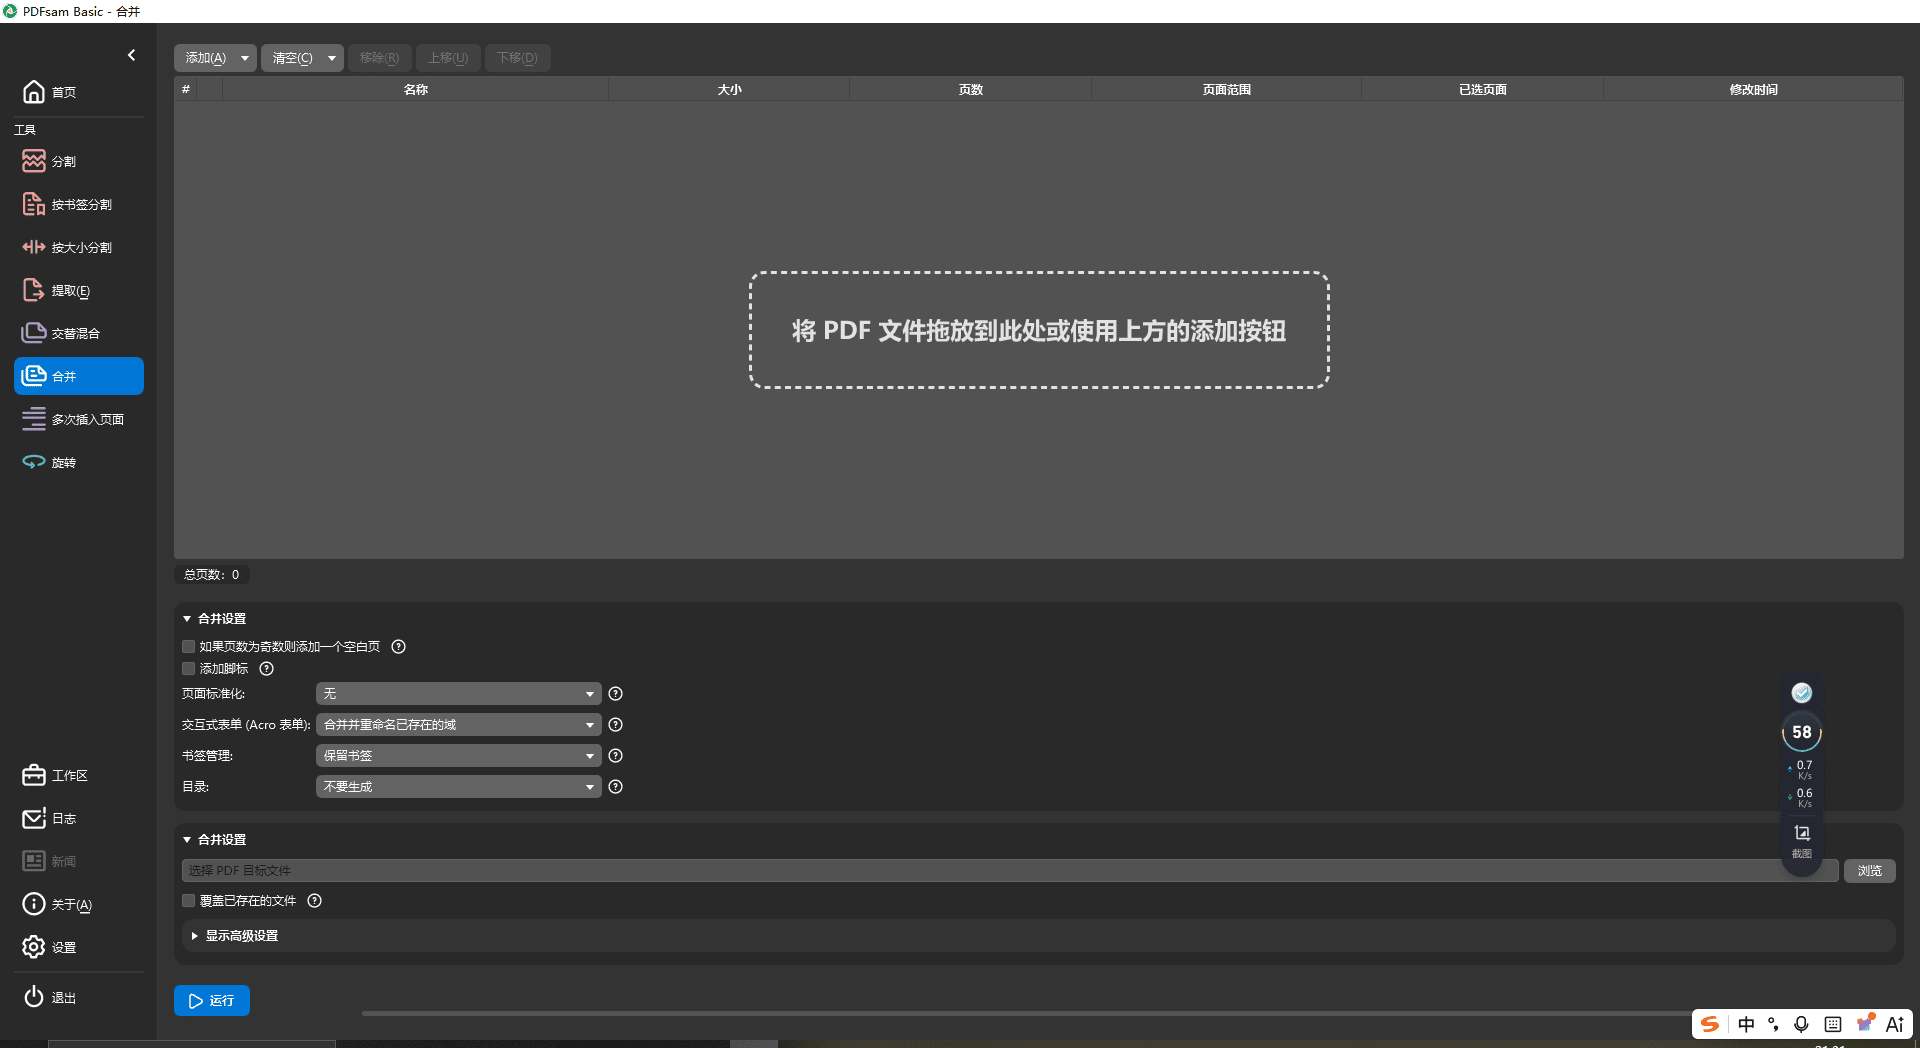Select the 按大小分割 tool
The width and height of the screenshot is (1920, 1048).
(80, 247)
